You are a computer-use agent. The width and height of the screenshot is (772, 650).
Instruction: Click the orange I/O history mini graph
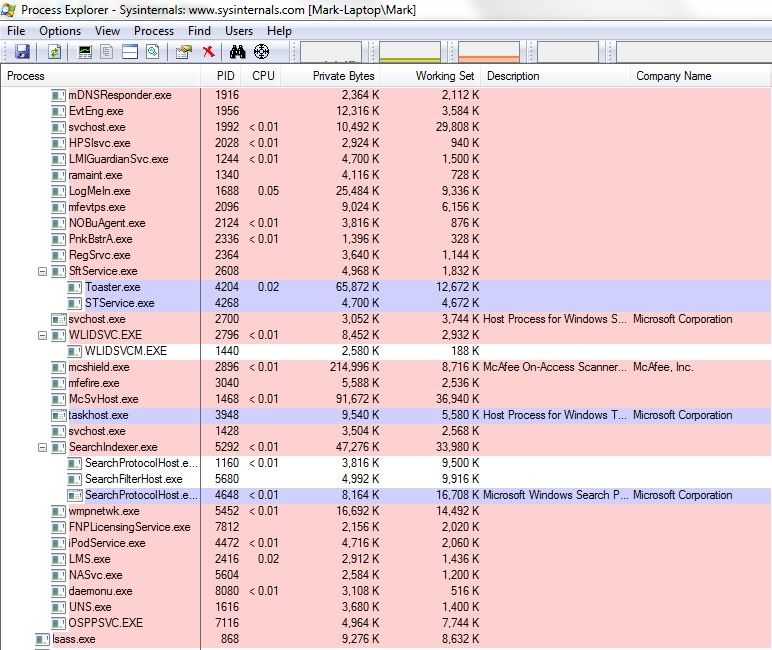[x=489, y=52]
